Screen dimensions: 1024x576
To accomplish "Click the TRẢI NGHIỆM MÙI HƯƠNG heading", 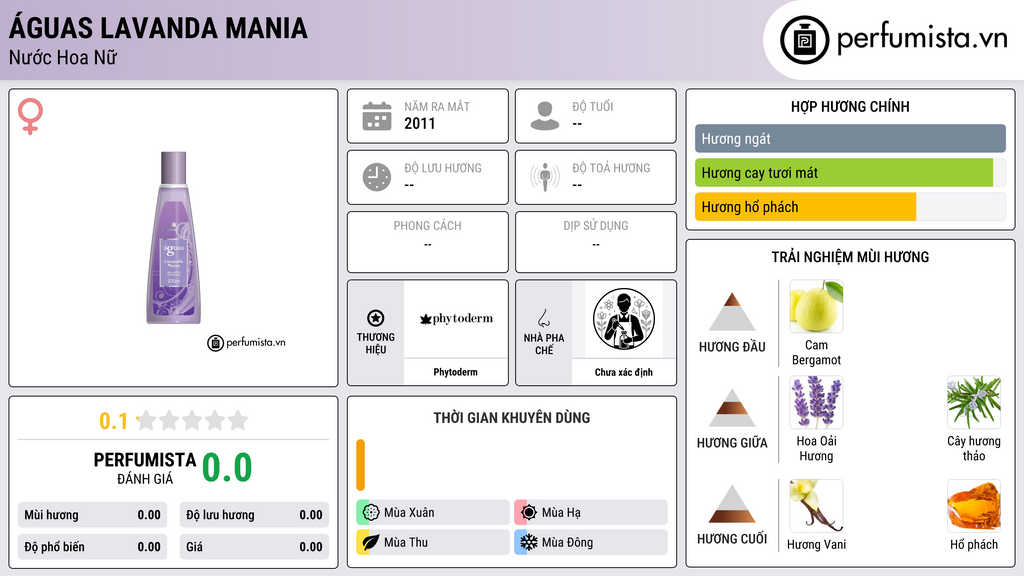I will click(x=850, y=257).
